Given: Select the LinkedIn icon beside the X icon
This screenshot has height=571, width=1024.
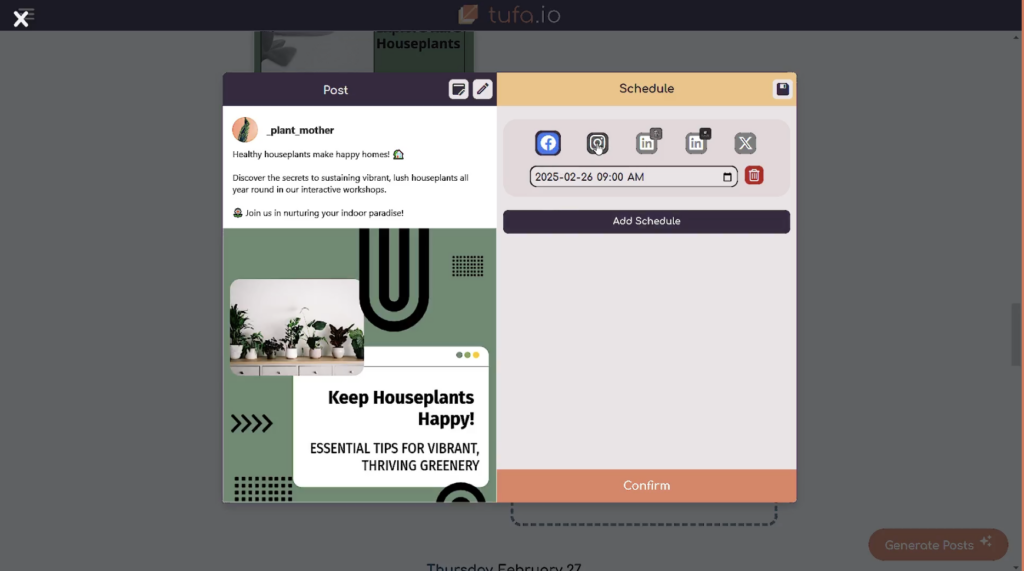Looking at the screenshot, I should 696,143.
